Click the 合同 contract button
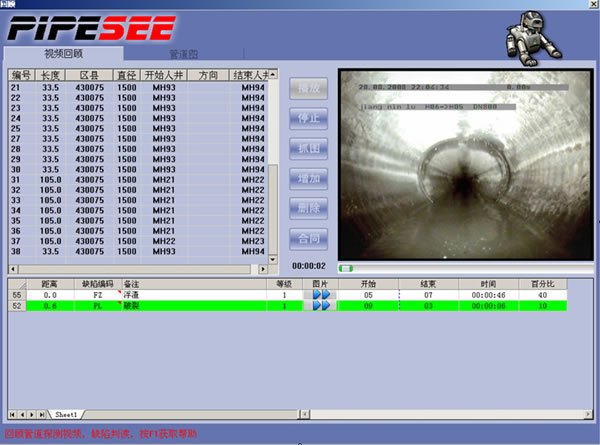The width and height of the screenshot is (600, 445). pos(308,239)
